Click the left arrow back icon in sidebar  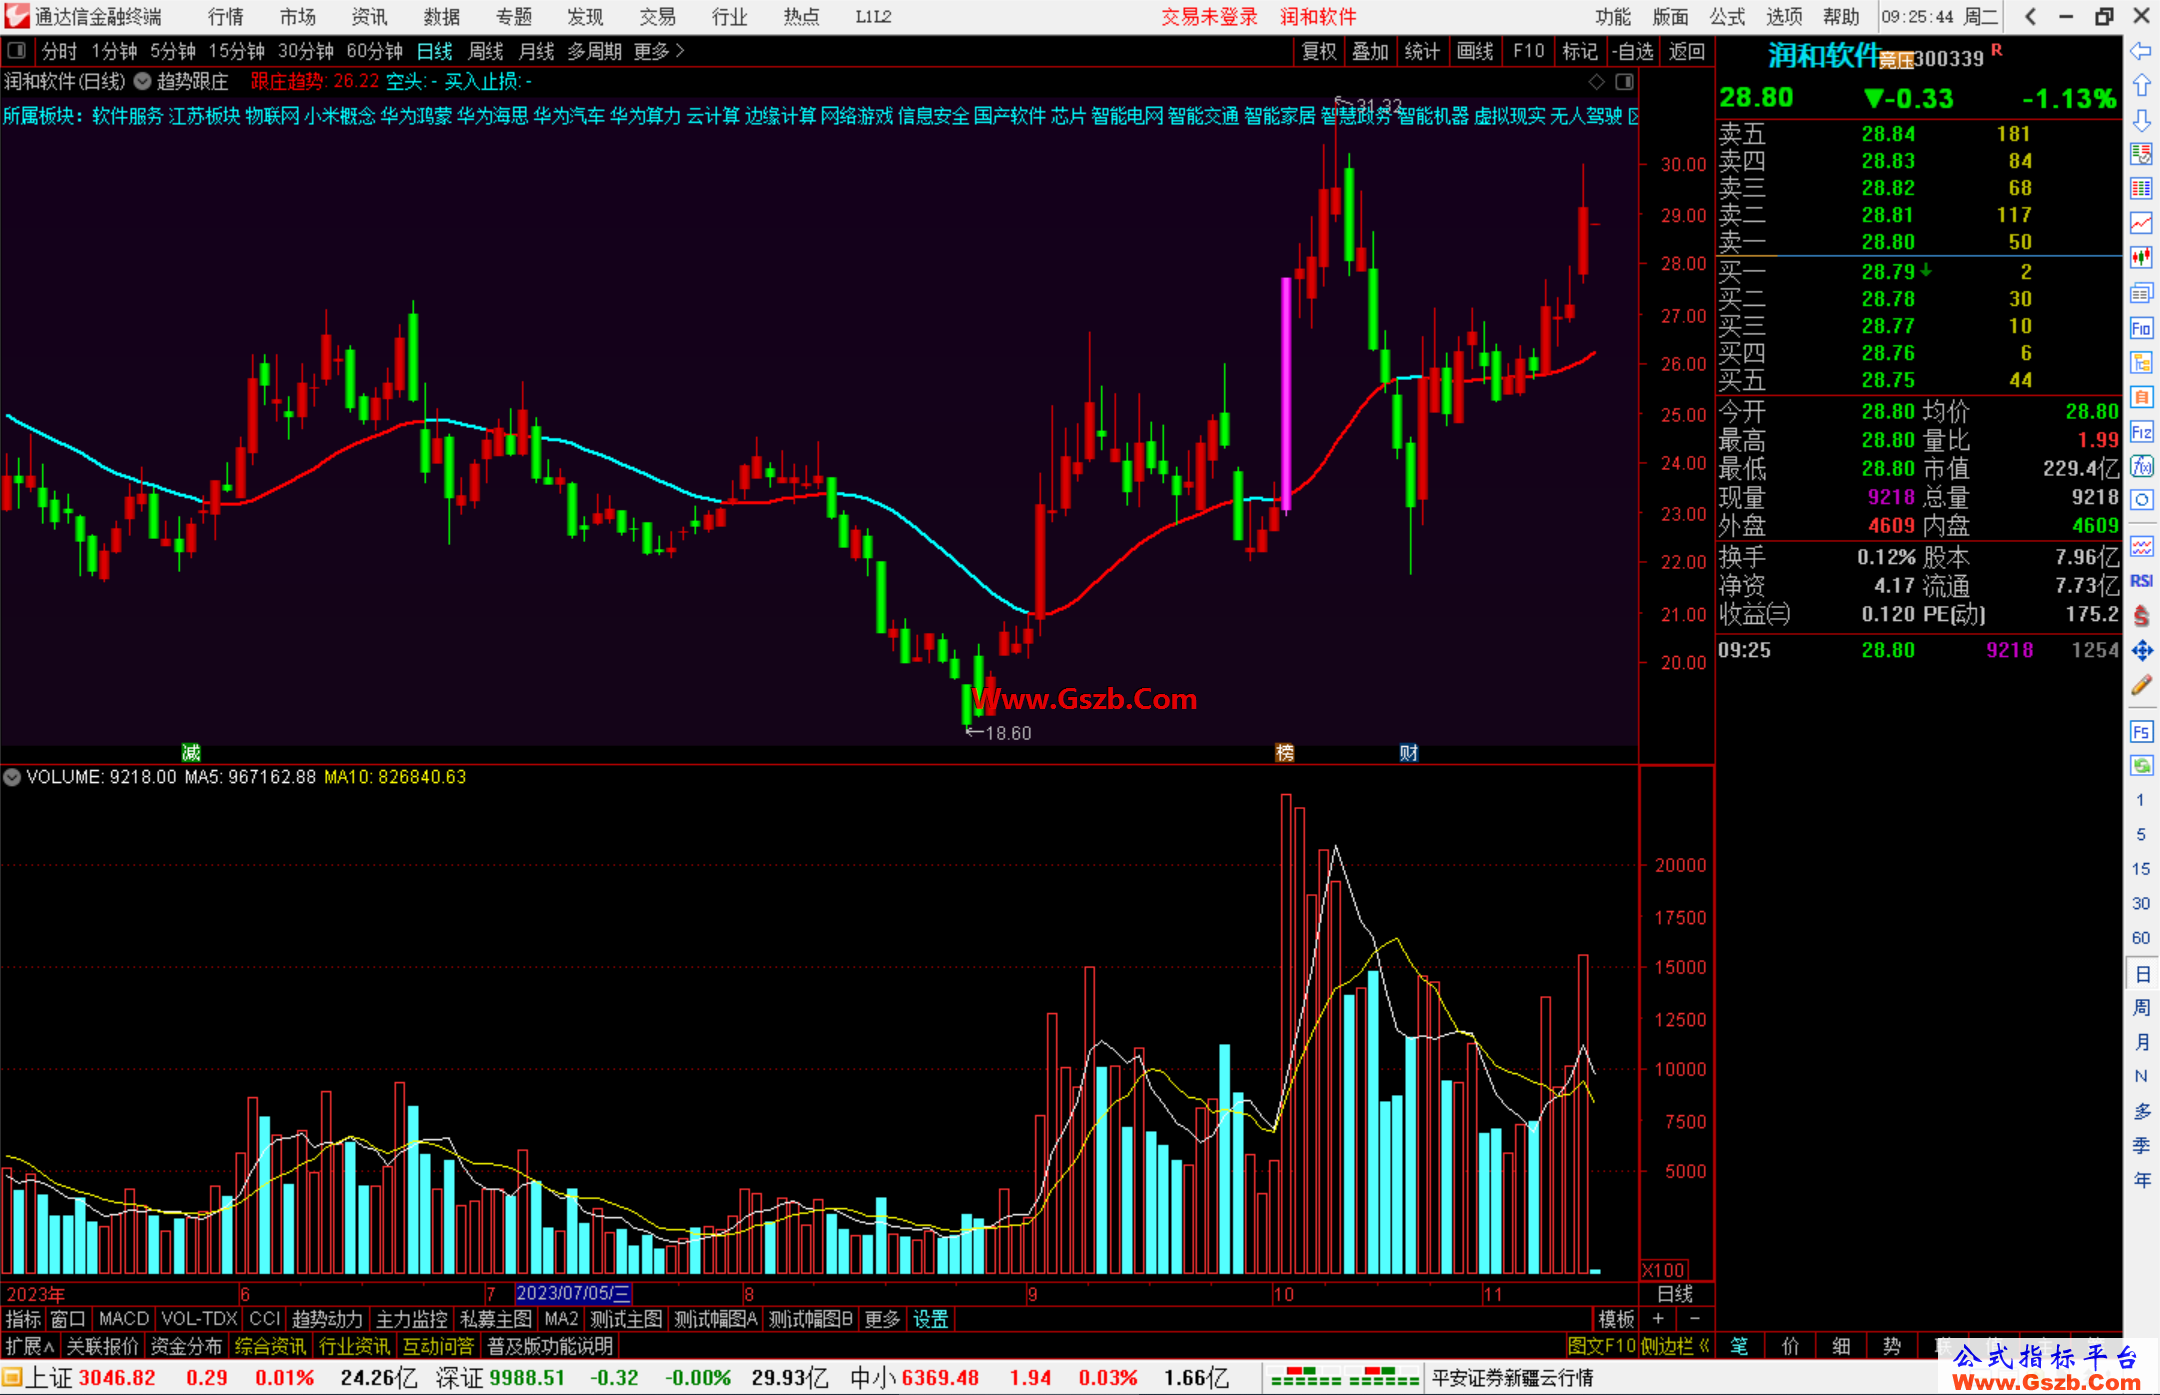2141,51
